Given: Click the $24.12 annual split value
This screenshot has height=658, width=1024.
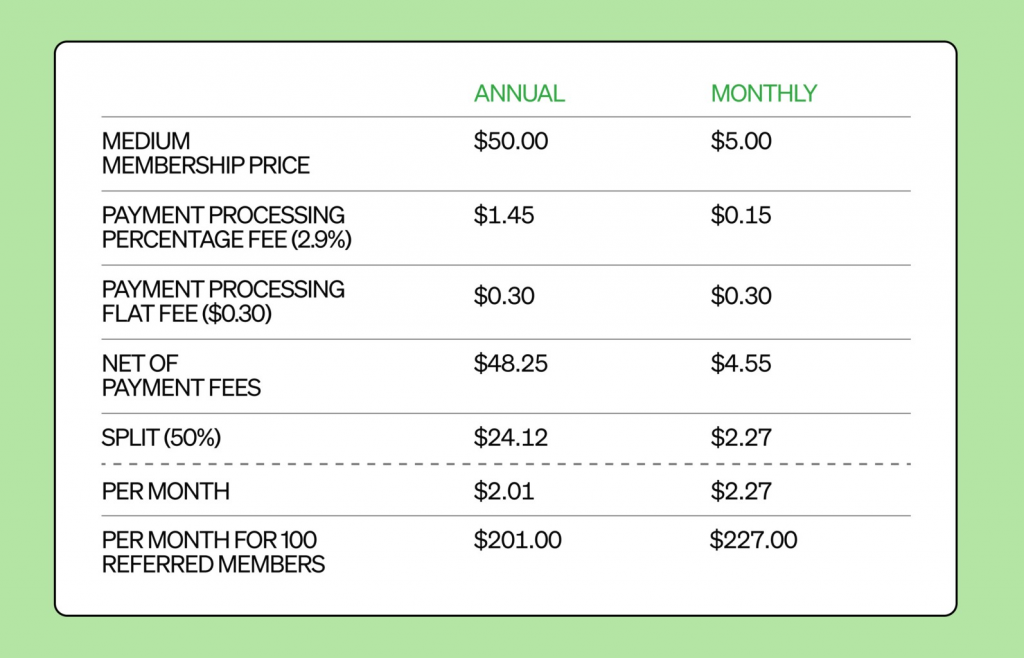Looking at the screenshot, I should (511, 437).
